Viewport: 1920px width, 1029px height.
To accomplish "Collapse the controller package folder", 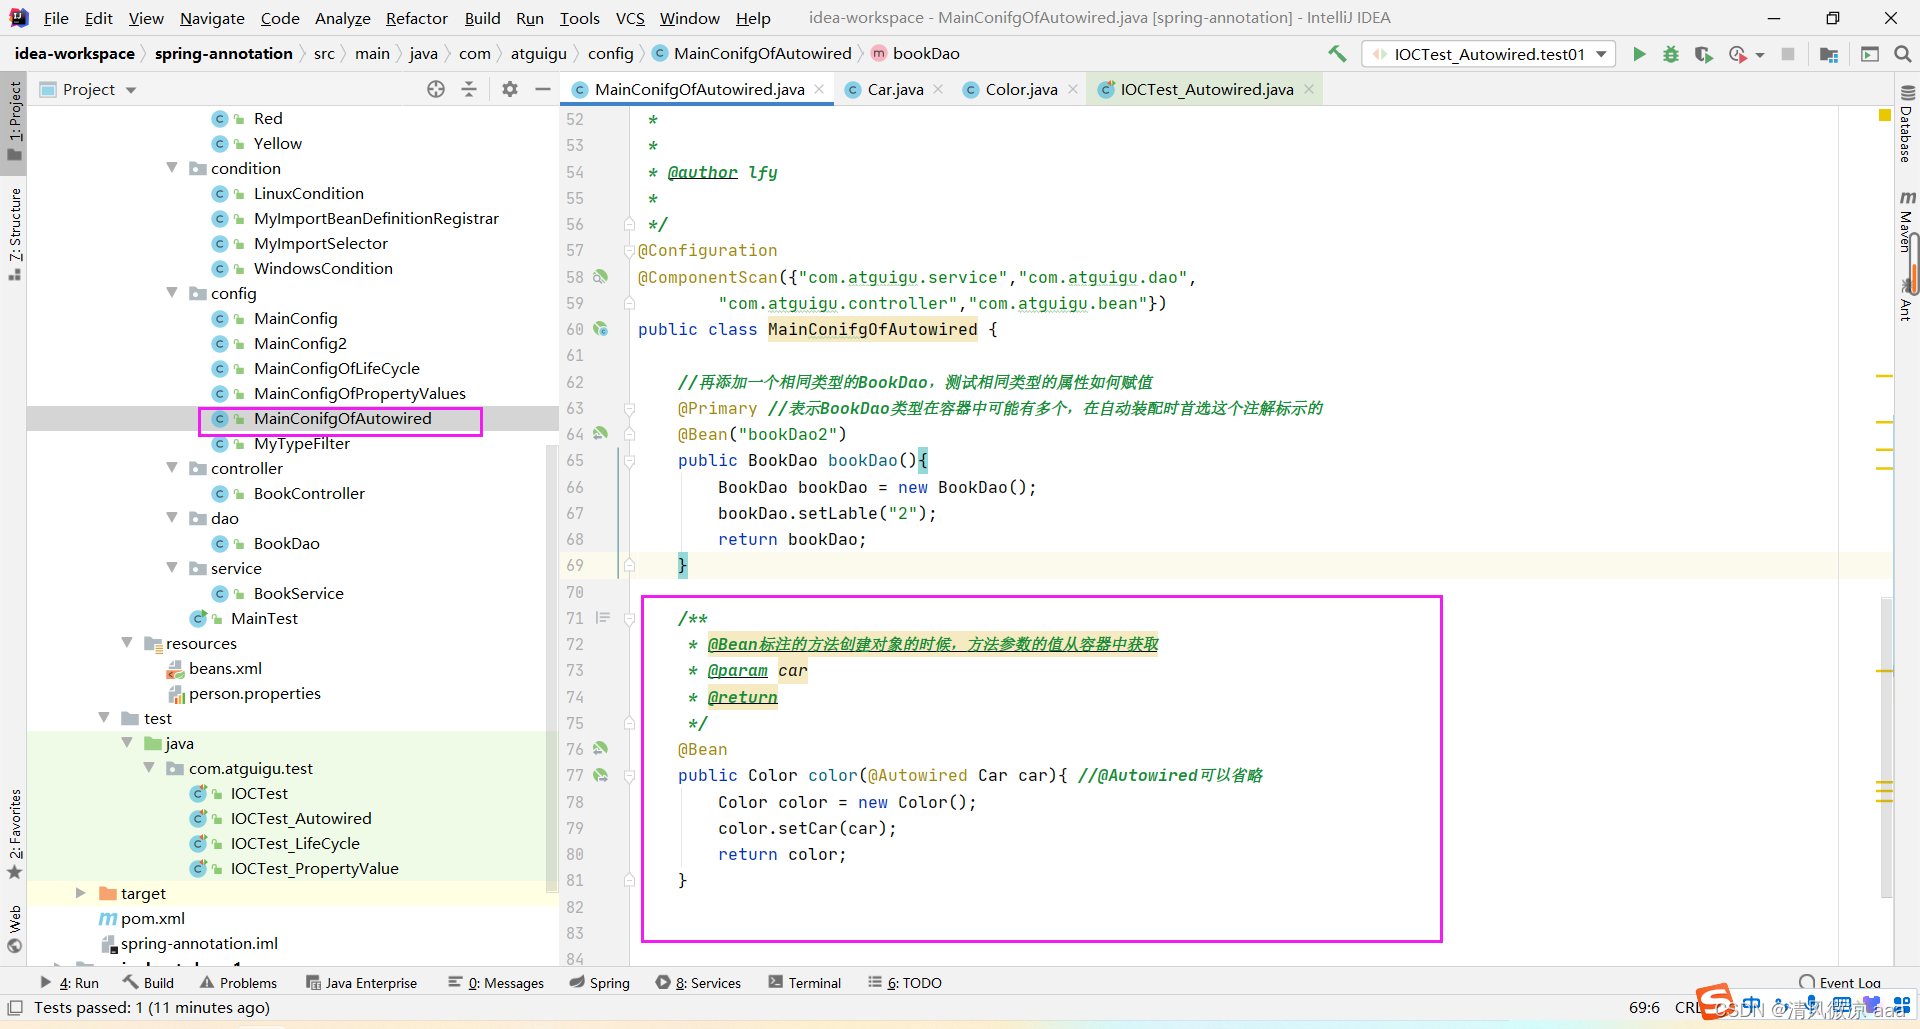I will (x=172, y=468).
